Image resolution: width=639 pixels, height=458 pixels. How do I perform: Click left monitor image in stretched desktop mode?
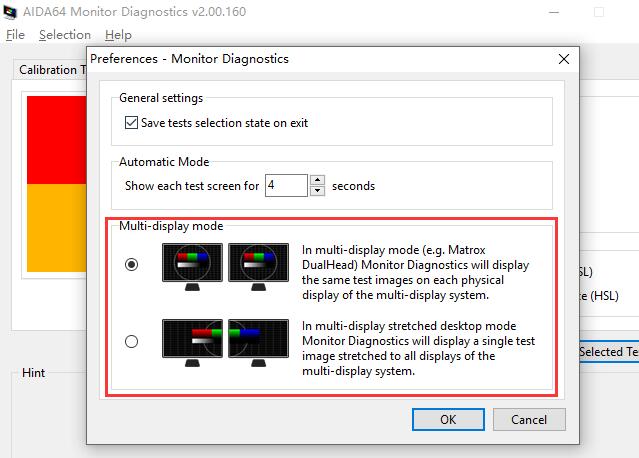tap(194, 341)
